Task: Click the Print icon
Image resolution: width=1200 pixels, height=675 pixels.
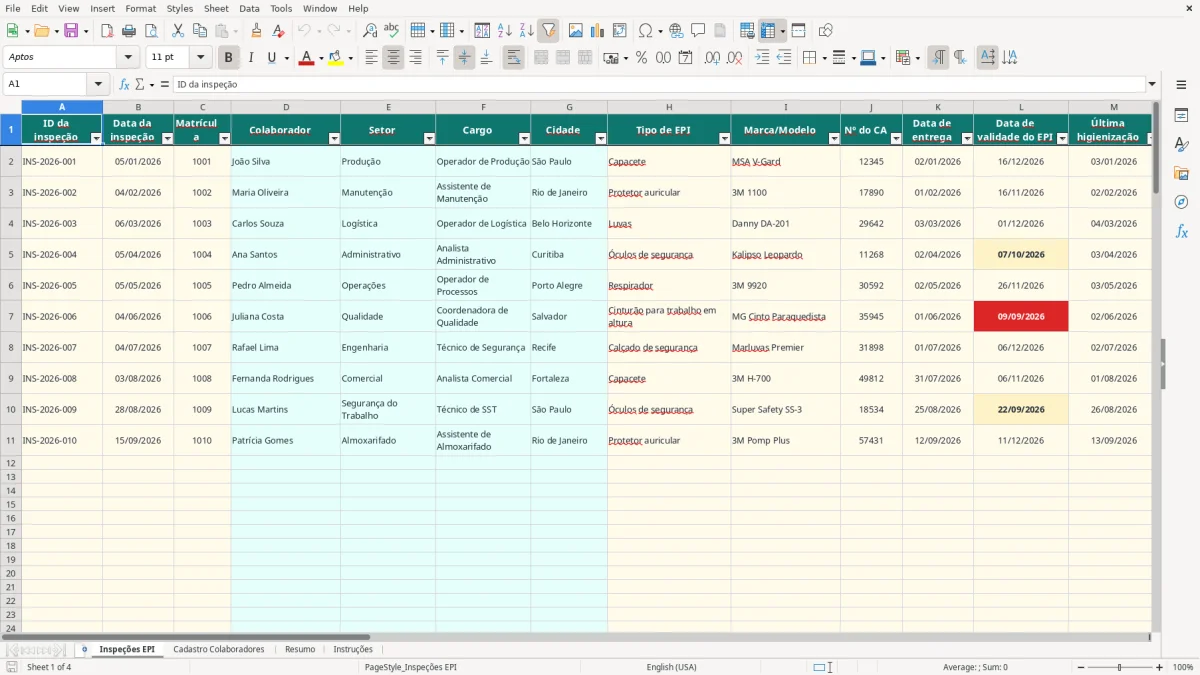Action: (129, 31)
